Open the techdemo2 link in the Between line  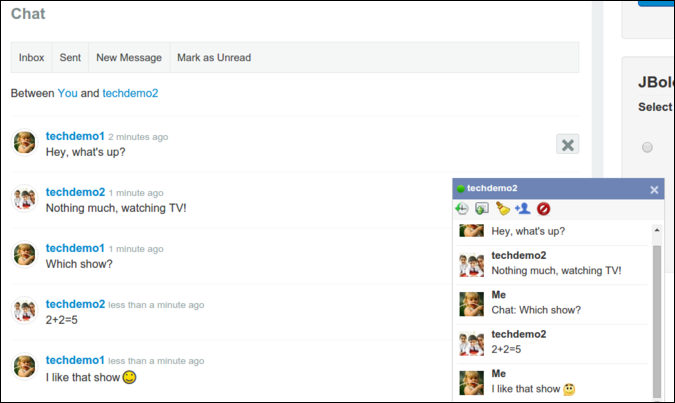point(130,93)
